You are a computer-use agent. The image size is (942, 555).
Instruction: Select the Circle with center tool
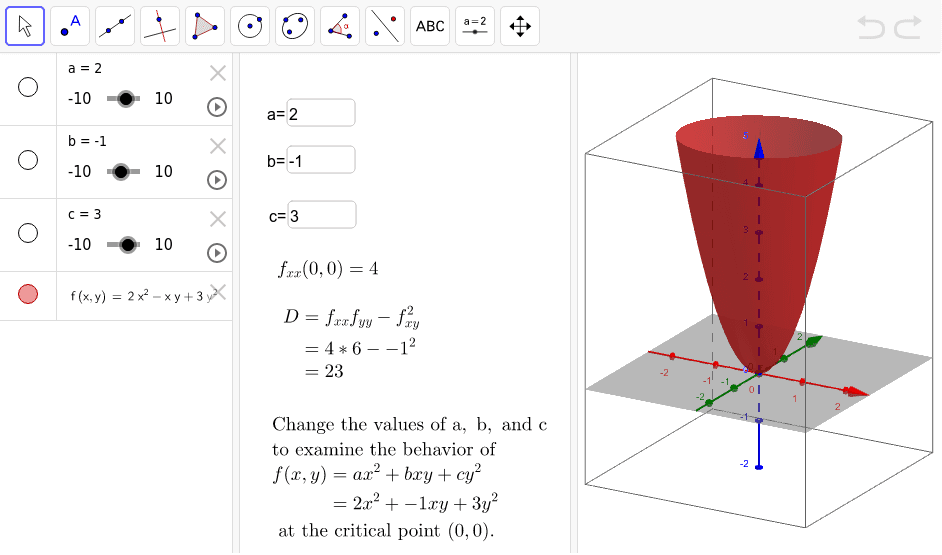[250, 26]
